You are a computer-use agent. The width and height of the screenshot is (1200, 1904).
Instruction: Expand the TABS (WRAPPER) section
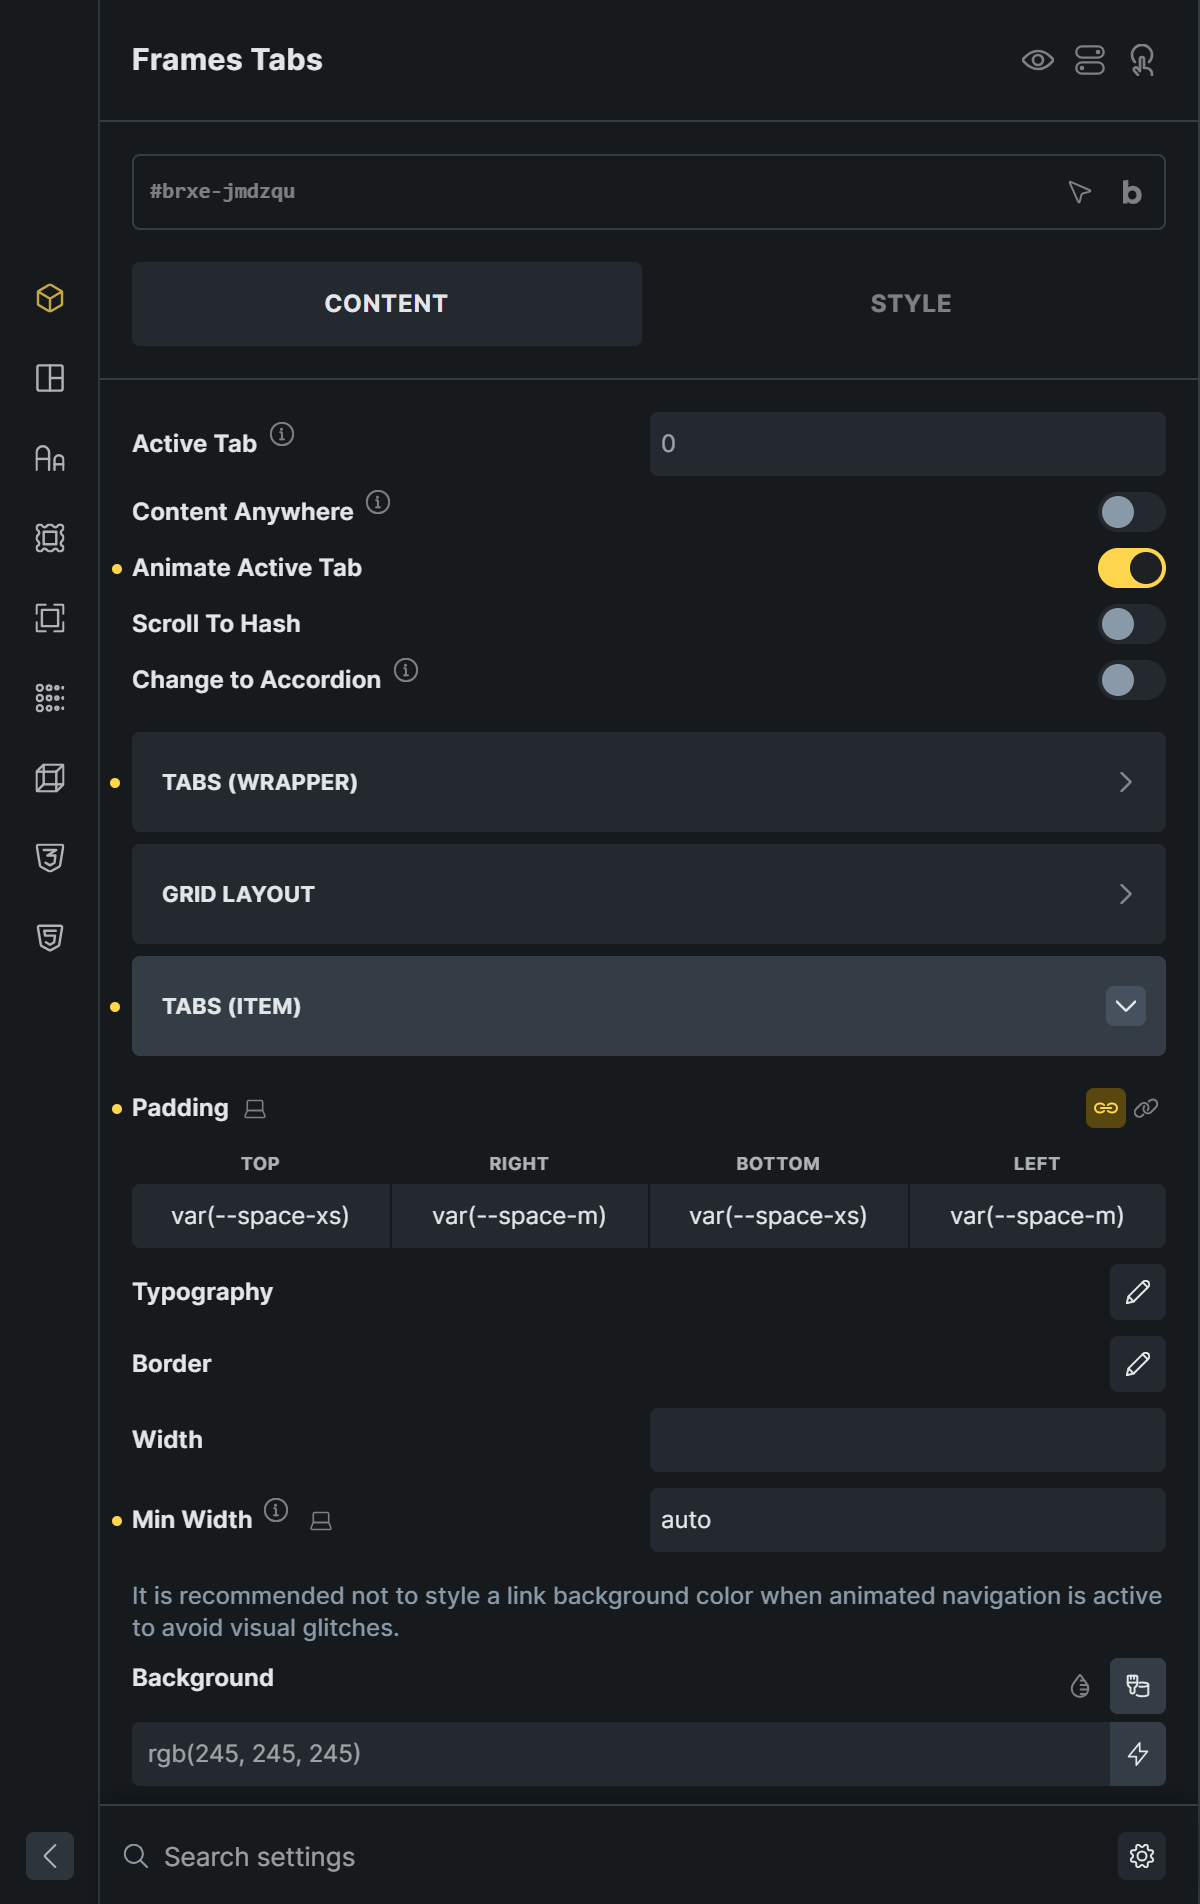point(649,782)
